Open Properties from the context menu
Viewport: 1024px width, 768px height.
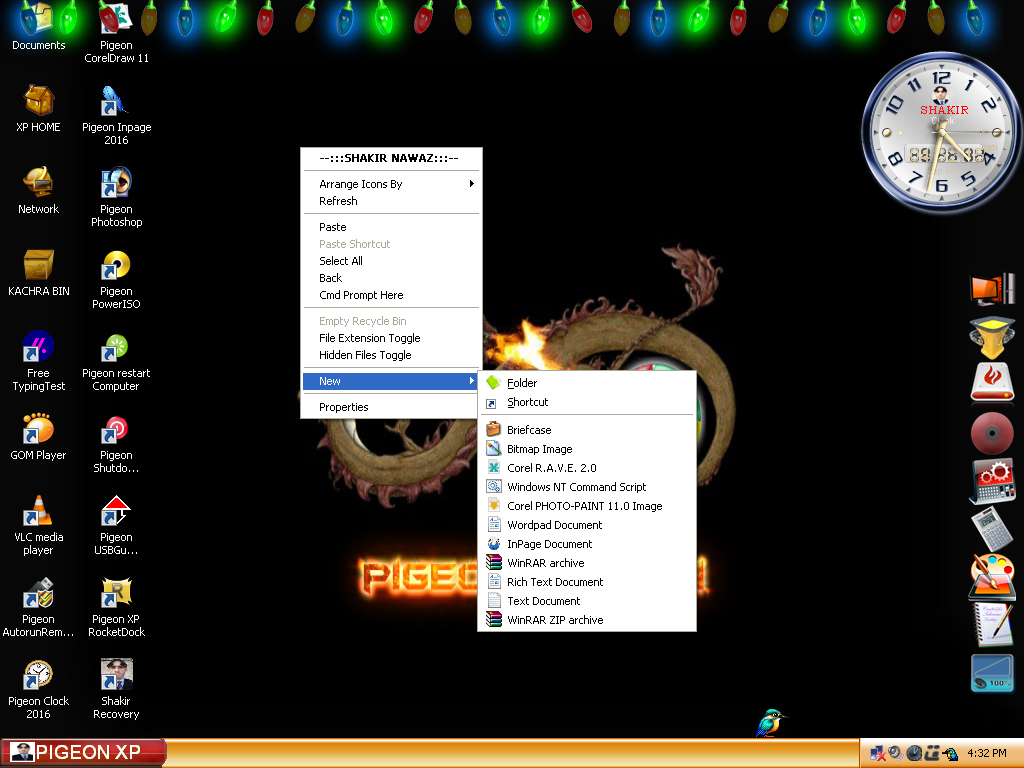pyautogui.click(x=391, y=408)
